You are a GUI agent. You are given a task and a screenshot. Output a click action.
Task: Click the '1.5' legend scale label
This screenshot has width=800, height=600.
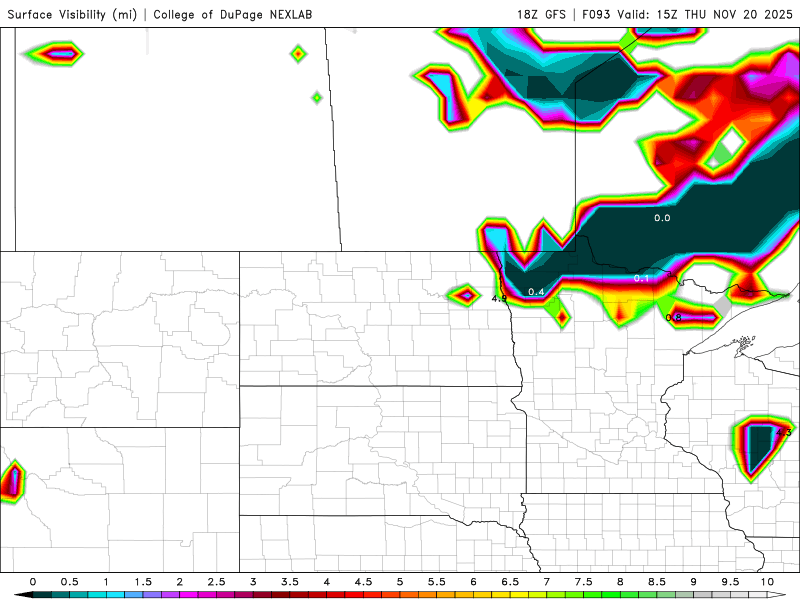tap(143, 582)
